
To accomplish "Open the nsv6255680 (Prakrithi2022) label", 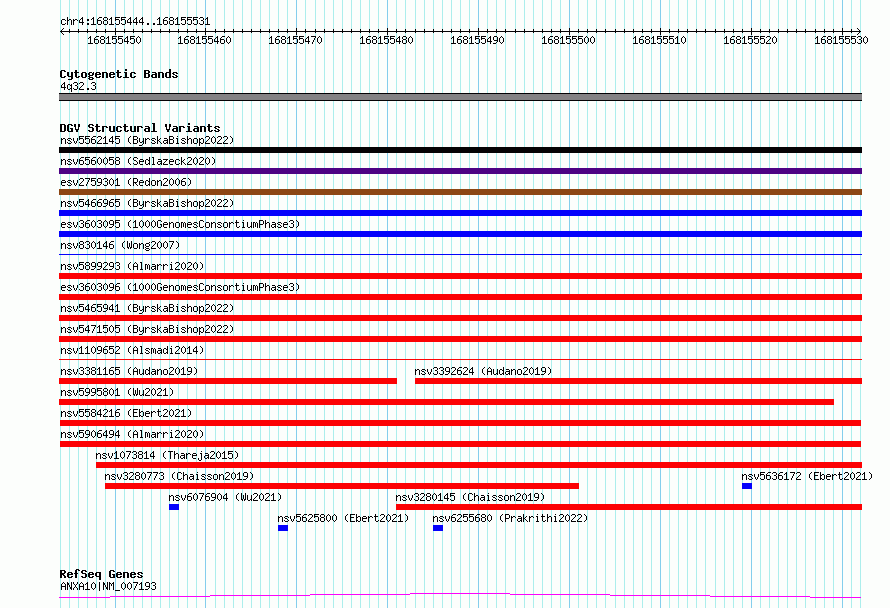I will click(510, 518).
